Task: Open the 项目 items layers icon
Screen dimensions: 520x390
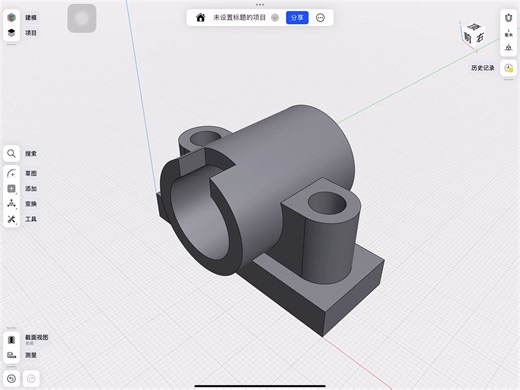Action: pos(11,33)
